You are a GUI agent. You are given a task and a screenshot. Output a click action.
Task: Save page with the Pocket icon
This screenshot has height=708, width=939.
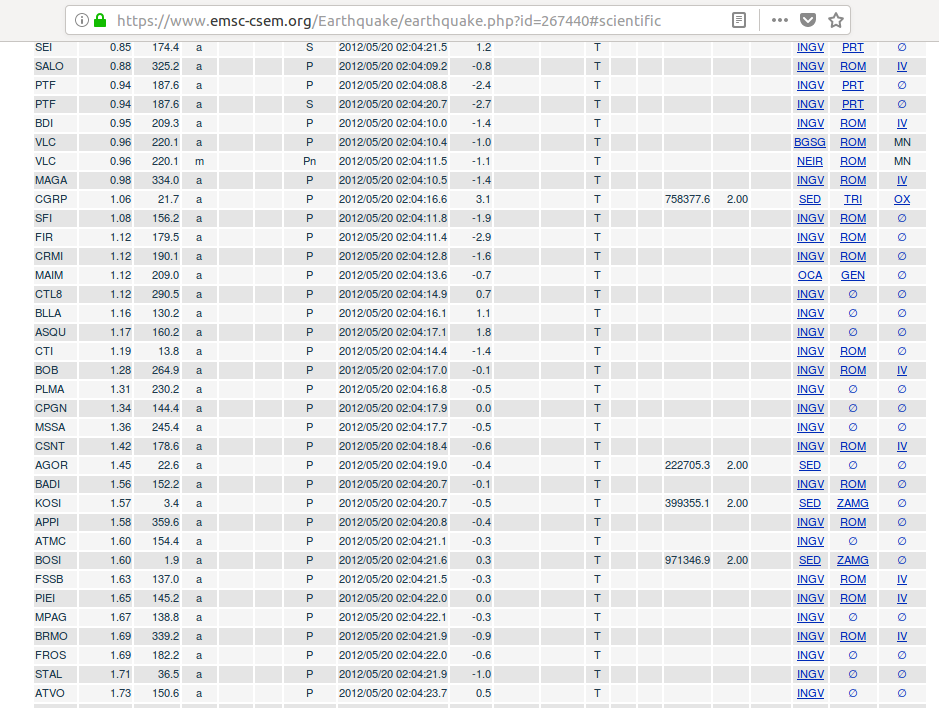(808, 20)
